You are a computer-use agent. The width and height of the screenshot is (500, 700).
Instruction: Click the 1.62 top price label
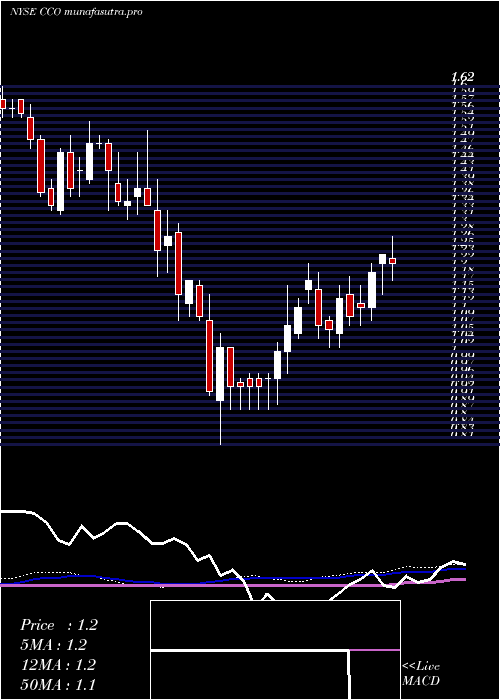(x=462, y=77)
